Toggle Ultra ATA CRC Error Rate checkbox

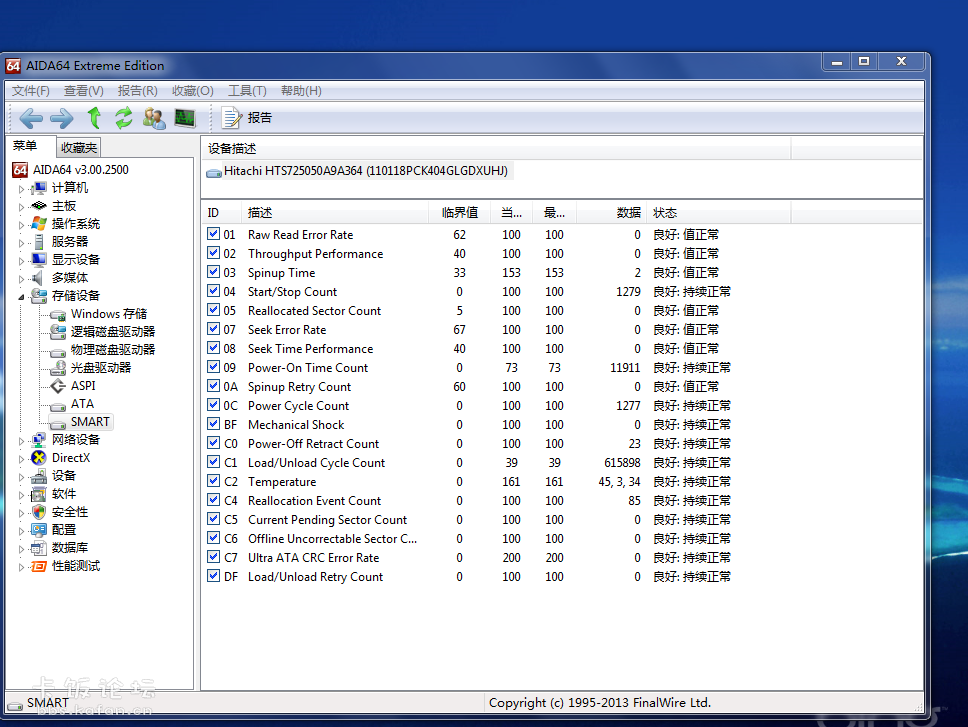(214, 557)
